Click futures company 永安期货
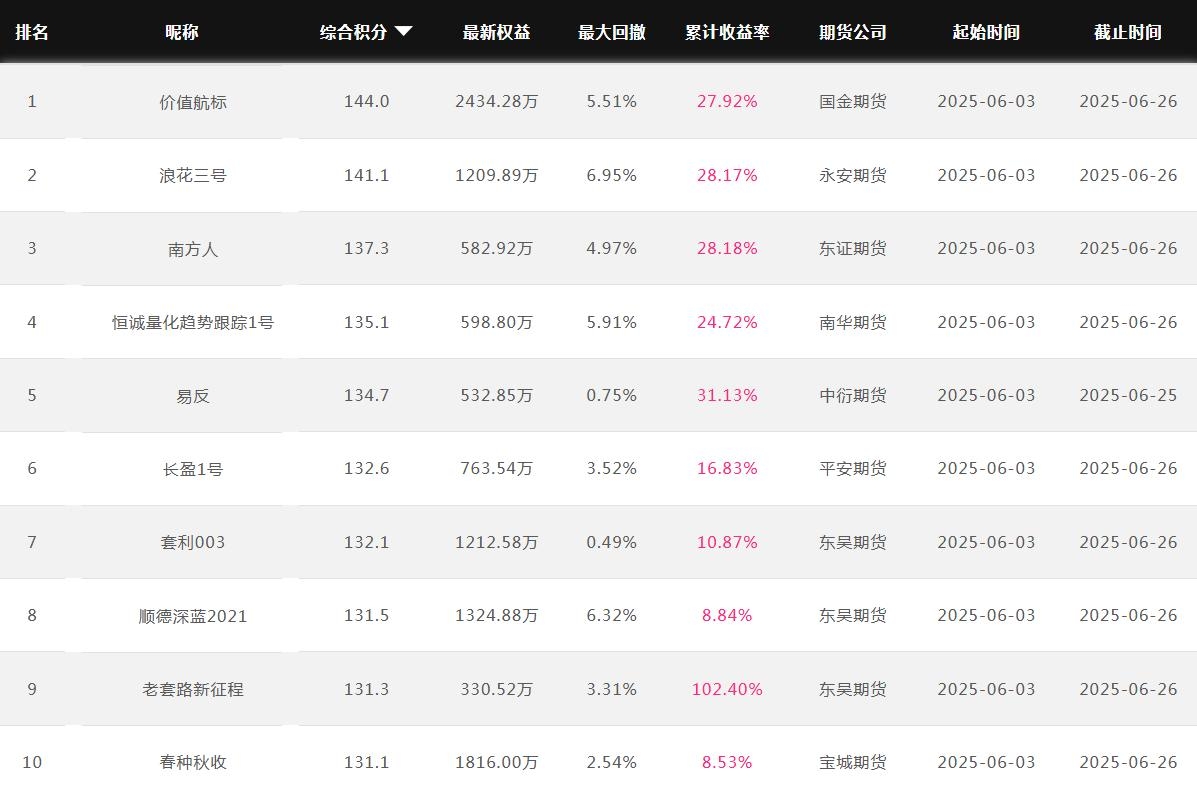 tap(853, 176)
